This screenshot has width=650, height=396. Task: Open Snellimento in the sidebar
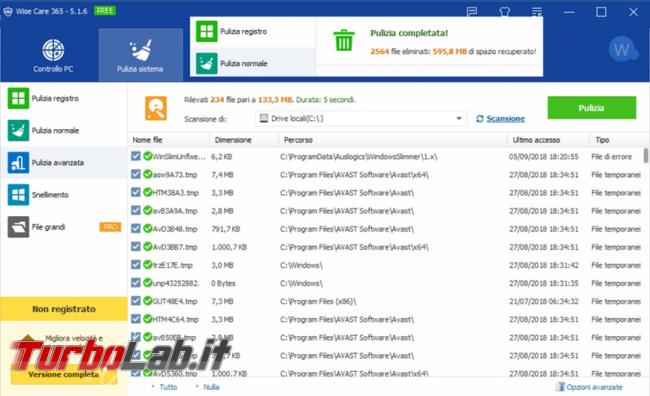click(64, 194)
